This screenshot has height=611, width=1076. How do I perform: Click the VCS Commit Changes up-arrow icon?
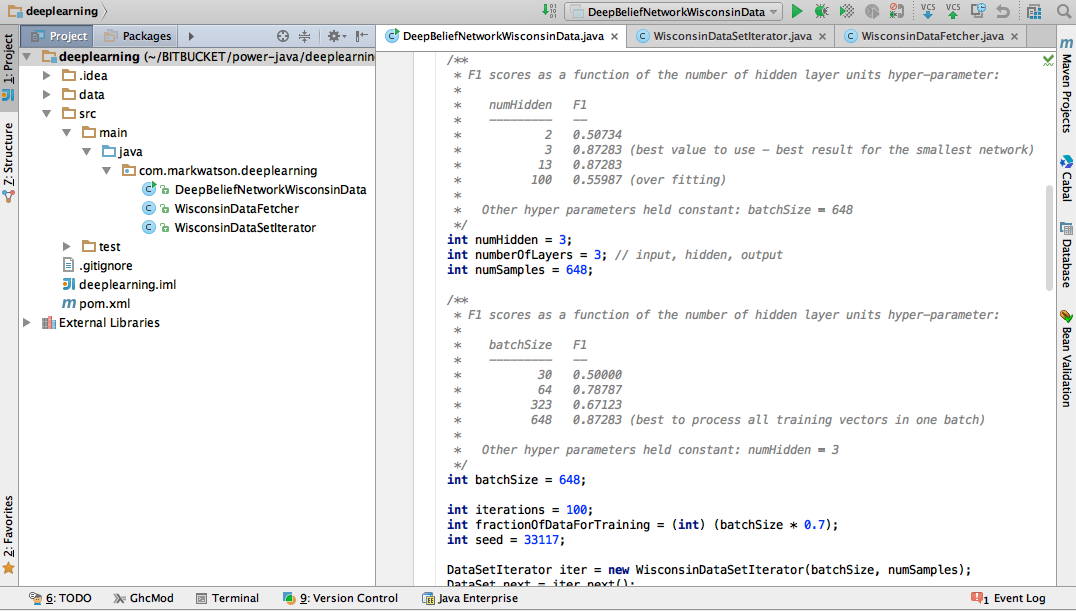953,13
